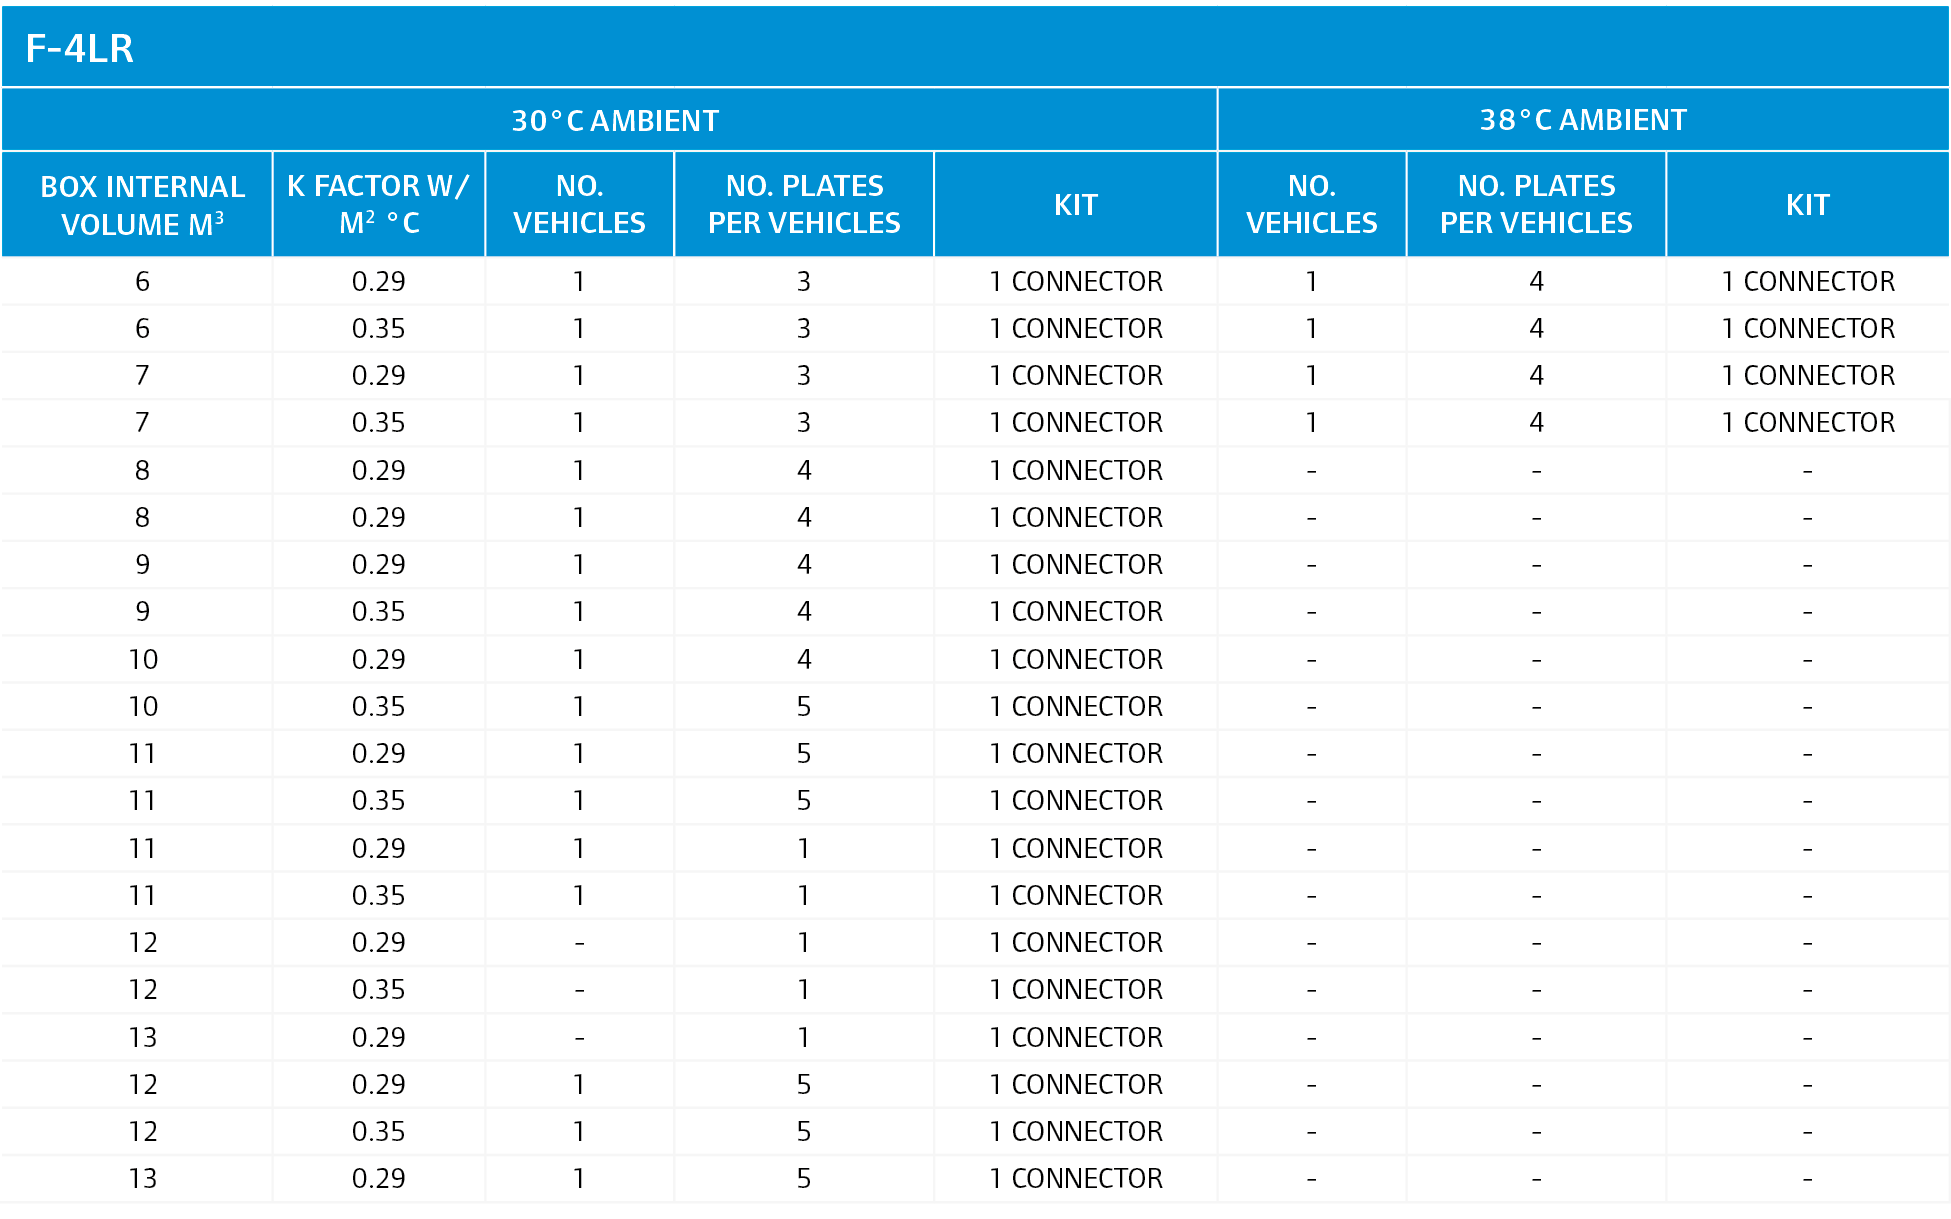
Task: Click 30°C plates value 4 in volume 9, 0.29 row
Action: click(x=804, y=565)
